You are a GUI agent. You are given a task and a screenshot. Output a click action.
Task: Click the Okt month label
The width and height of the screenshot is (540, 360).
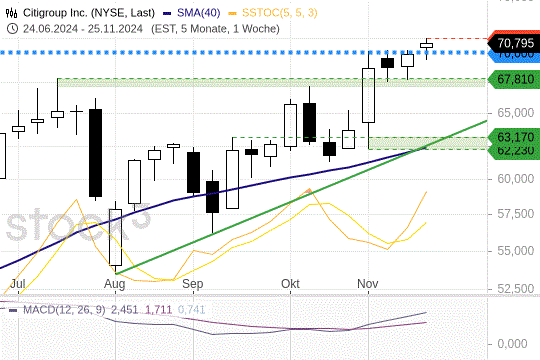point(290,284)
